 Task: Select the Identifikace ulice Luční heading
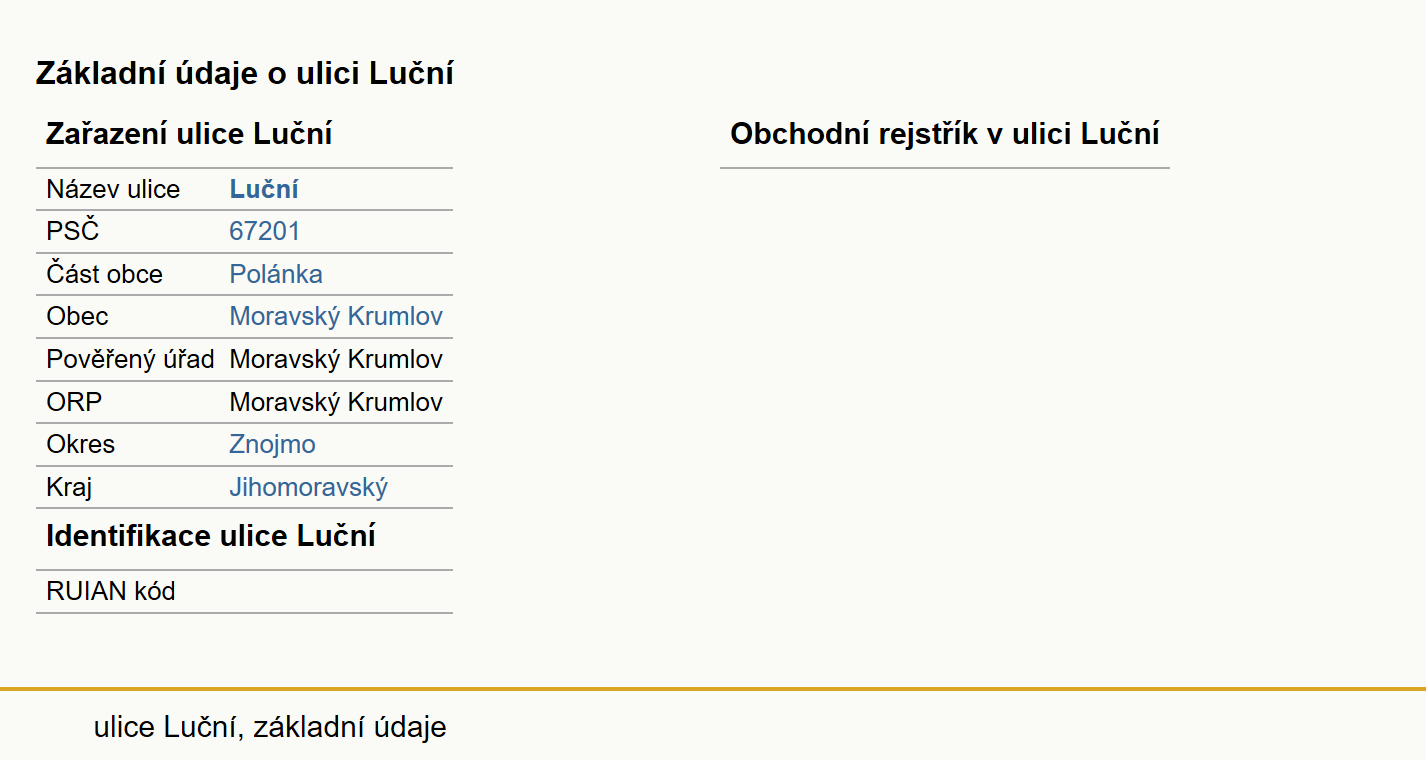click(x=211, y=536)
